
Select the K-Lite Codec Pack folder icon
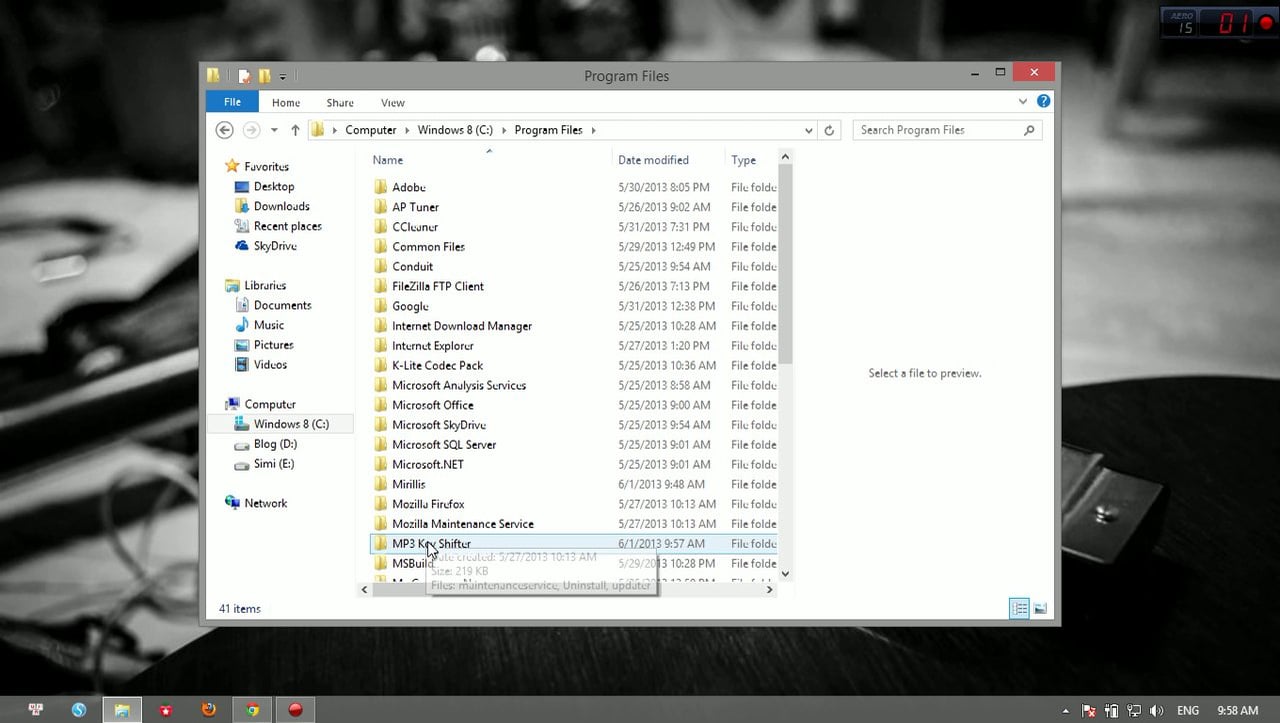[x=380, y=365]
